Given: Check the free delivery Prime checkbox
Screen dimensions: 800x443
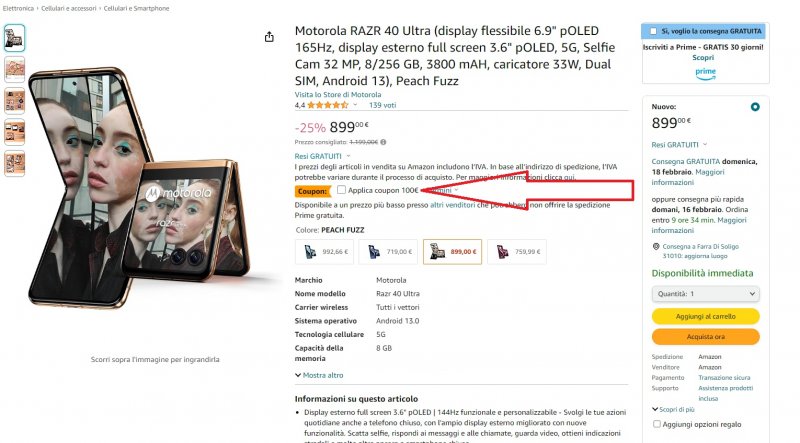Looking at the screenshot, I should pos(653,31).
